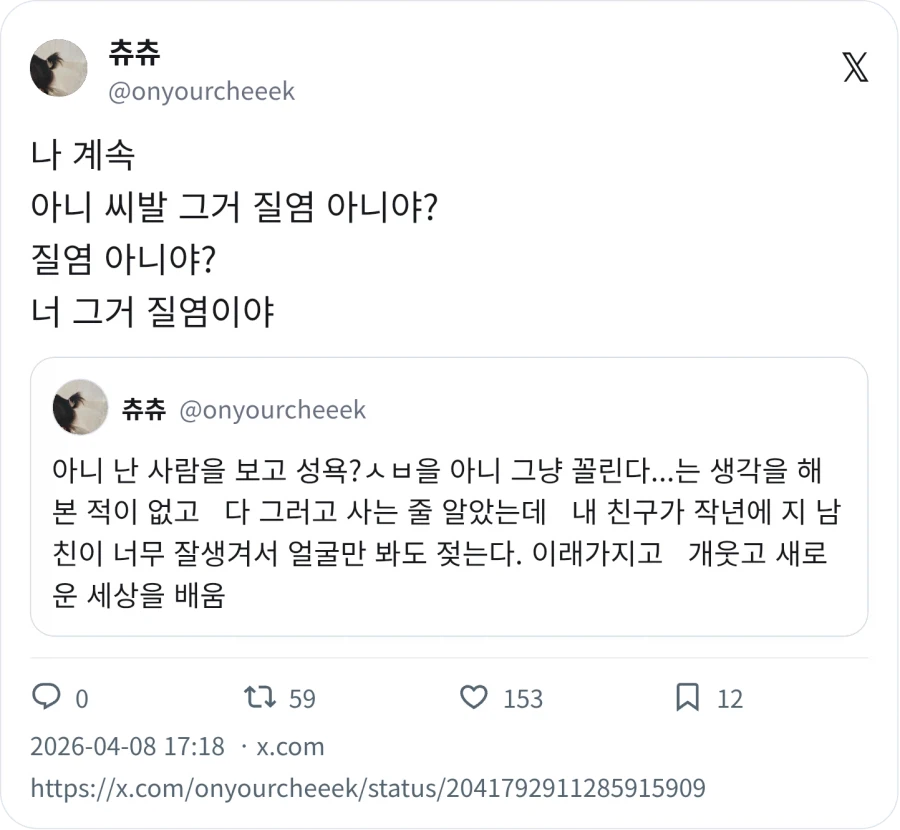
Task: Click the heart icon to unlike the tweet
Action: pyautogui.click(x=474, y=698)
